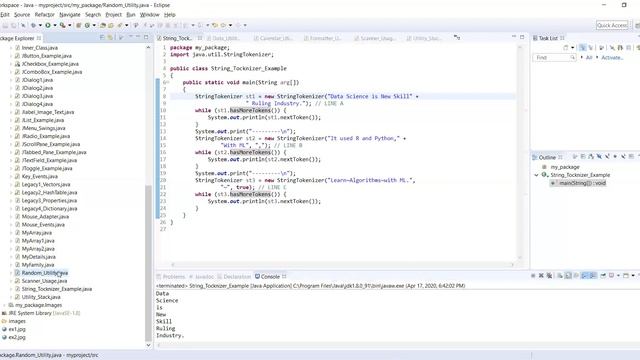Toggle Hide Non-Public Members in the Outline toolbar
The width and height of the screenshot is (640, 360).
(615, 157)
